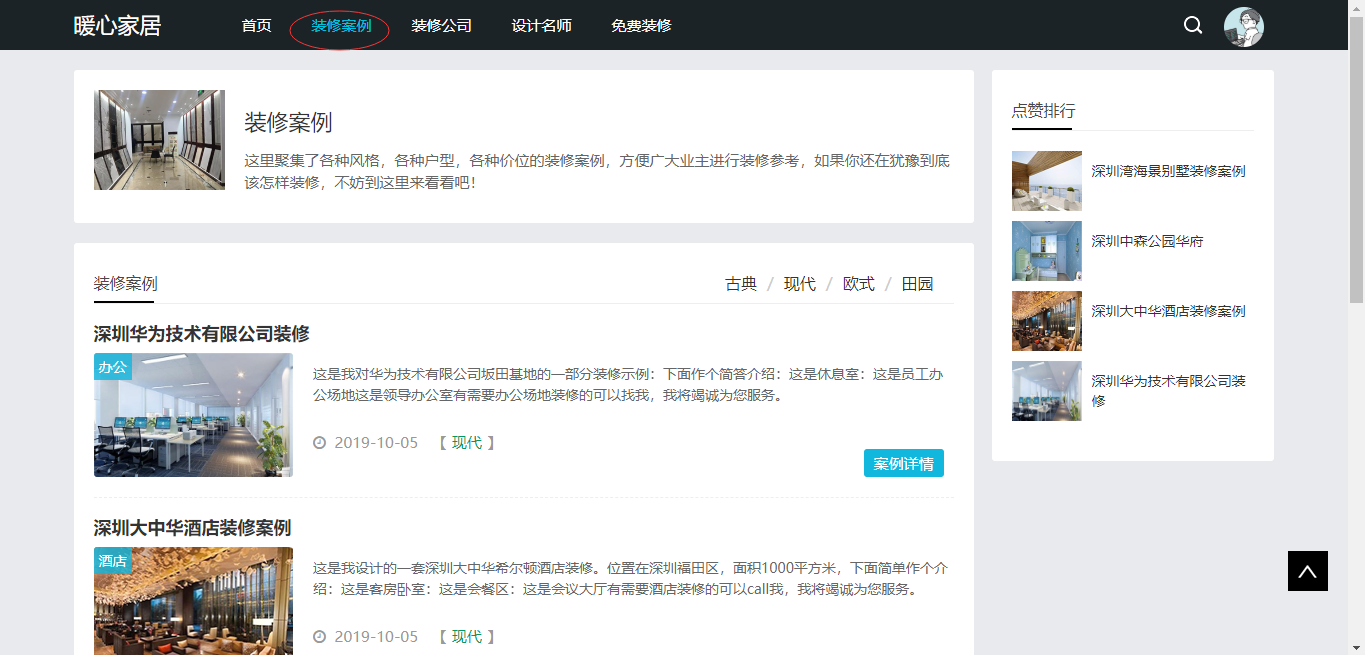This screenshot has width=1365, height=655.
Task: Open 深圳中森公园华府 in ranking list
Action: click(1147, 241)
